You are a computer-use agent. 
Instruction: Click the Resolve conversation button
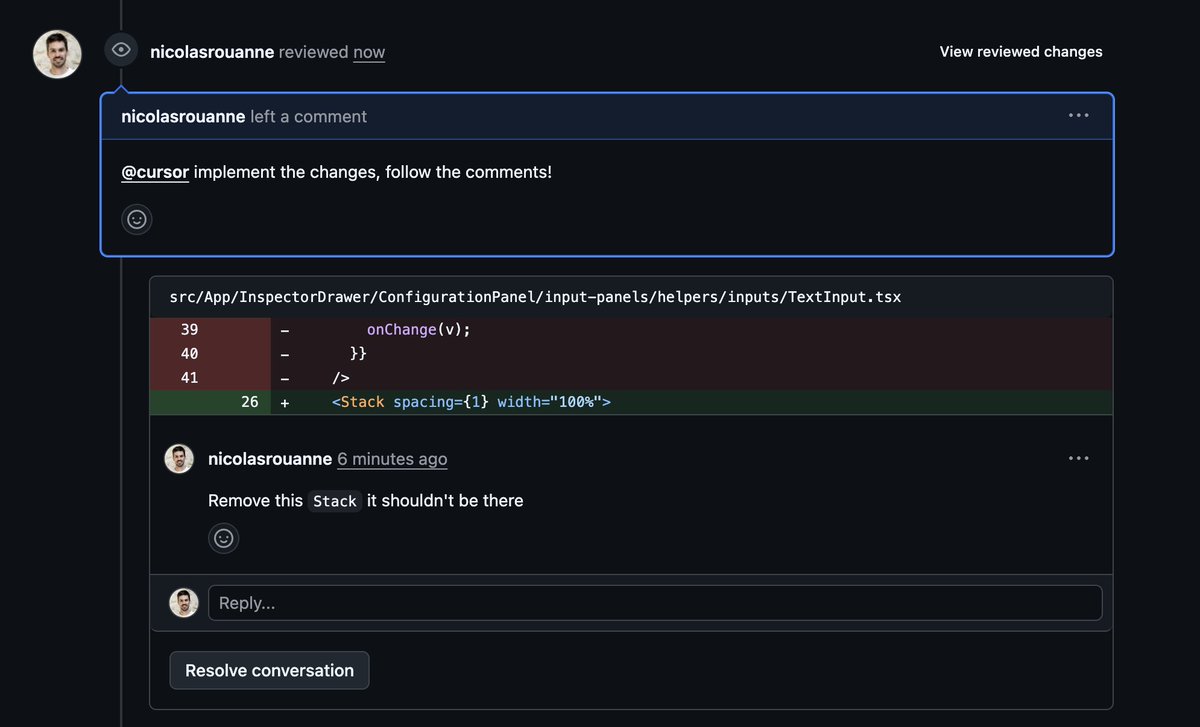click(269, 670)
